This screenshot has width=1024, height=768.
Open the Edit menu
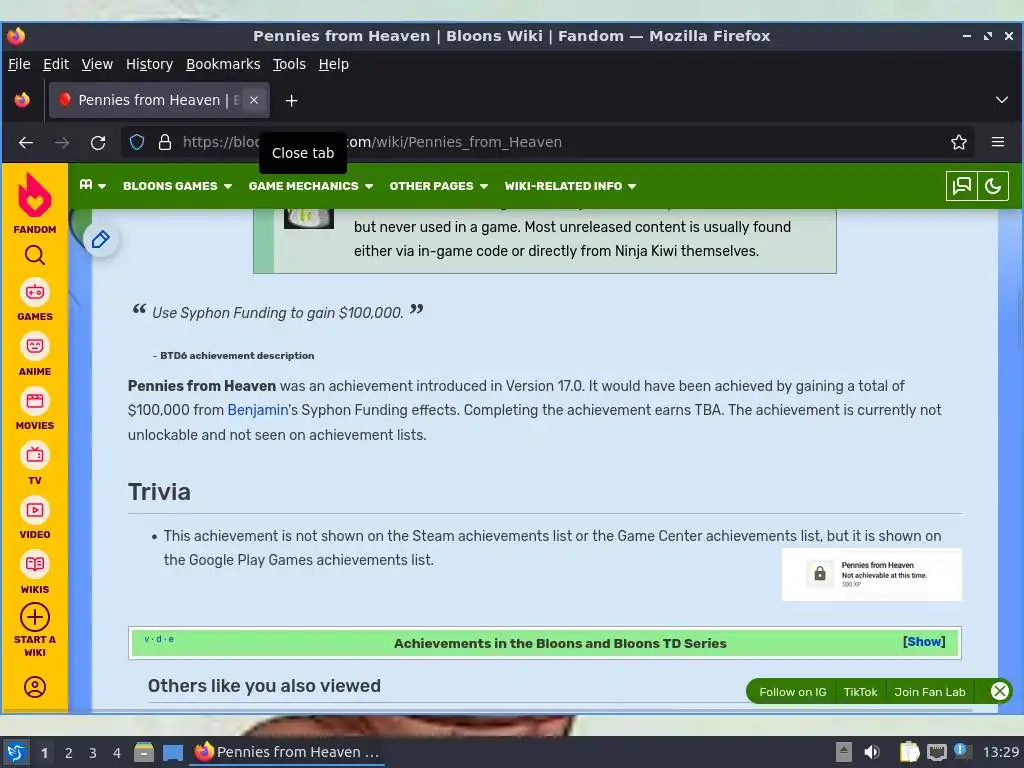(56, 64)
